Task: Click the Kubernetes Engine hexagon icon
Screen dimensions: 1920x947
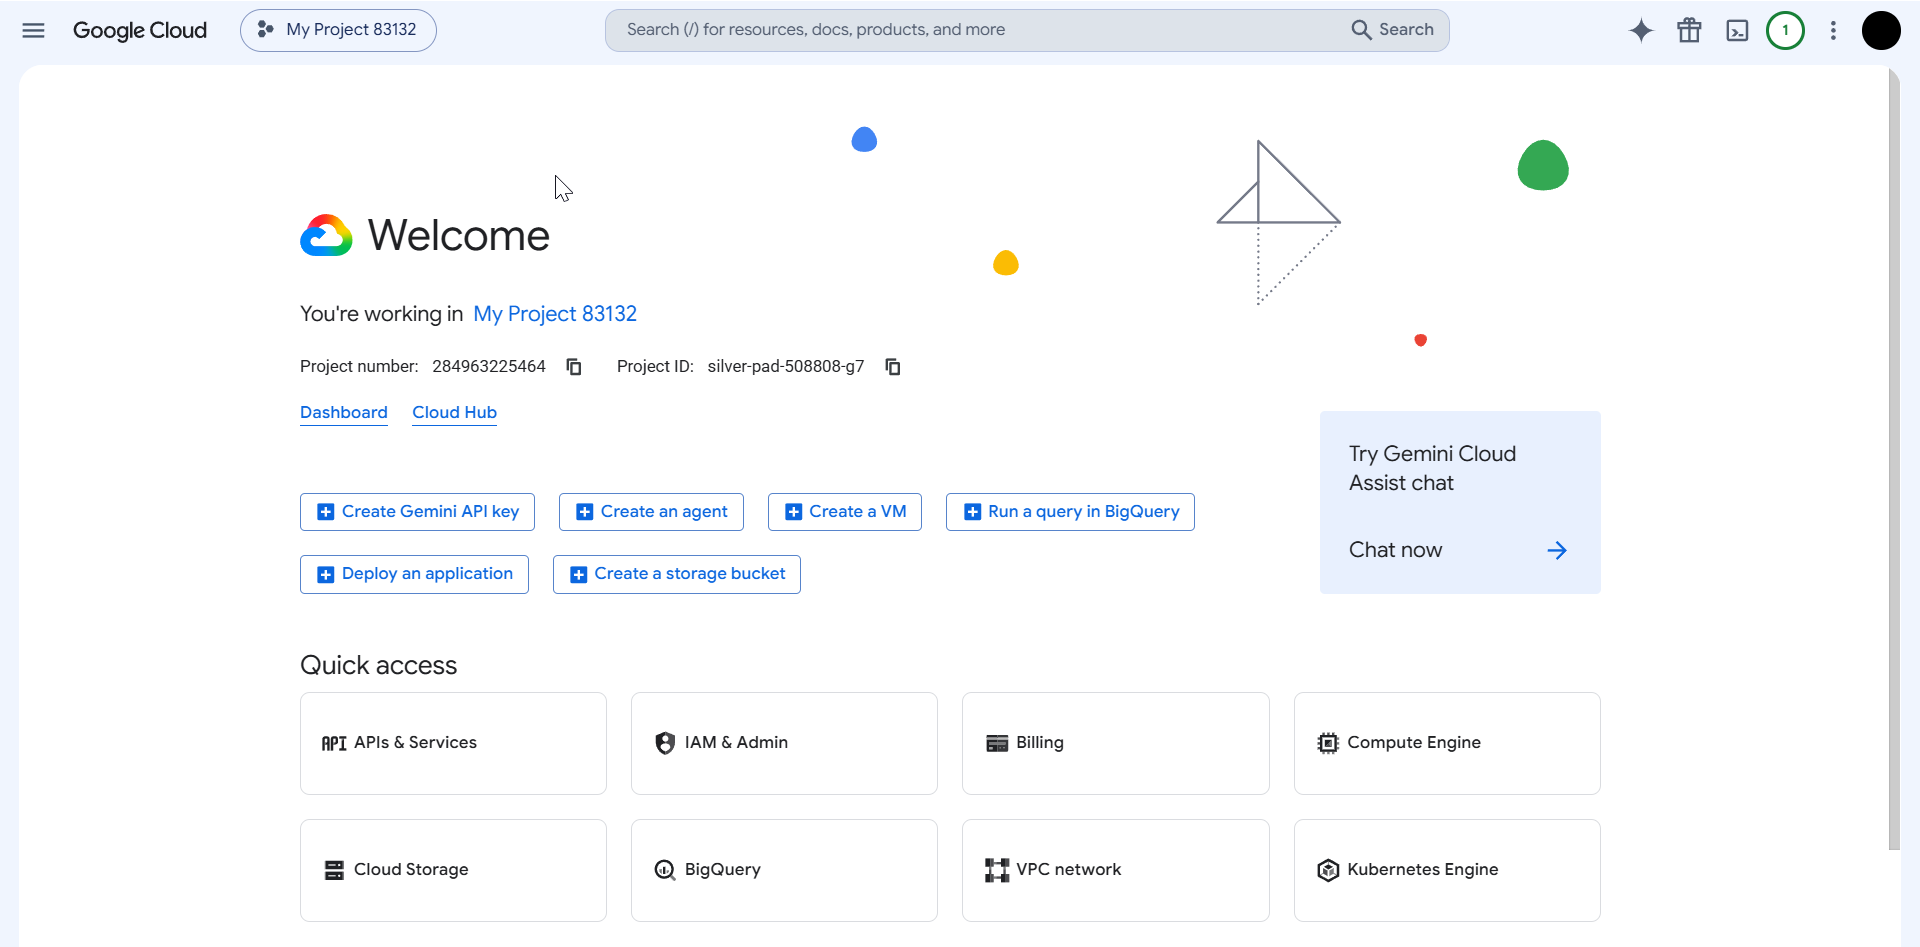Action: 1328,870
